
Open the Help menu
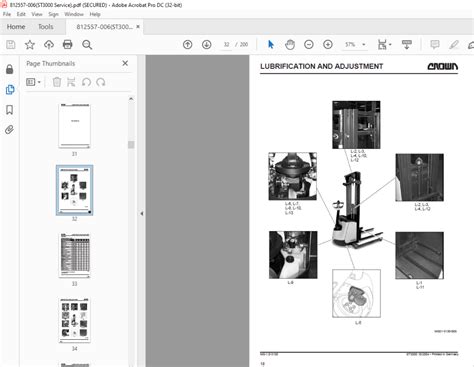pos(95,14)
